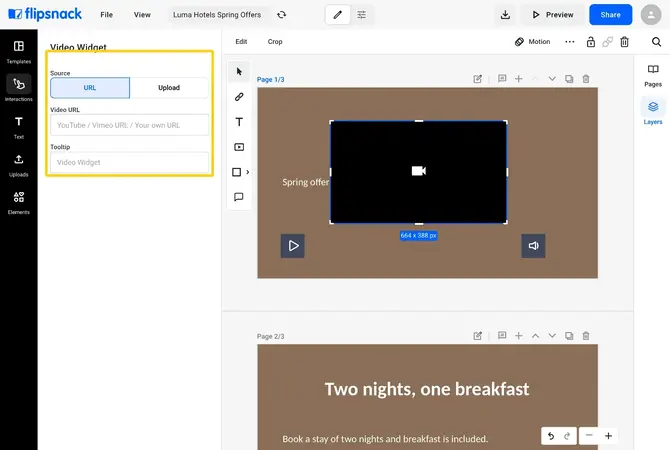Switch to pencil edit mode
This screenshot has width=670, height=450.
click(x=338, y=15)
